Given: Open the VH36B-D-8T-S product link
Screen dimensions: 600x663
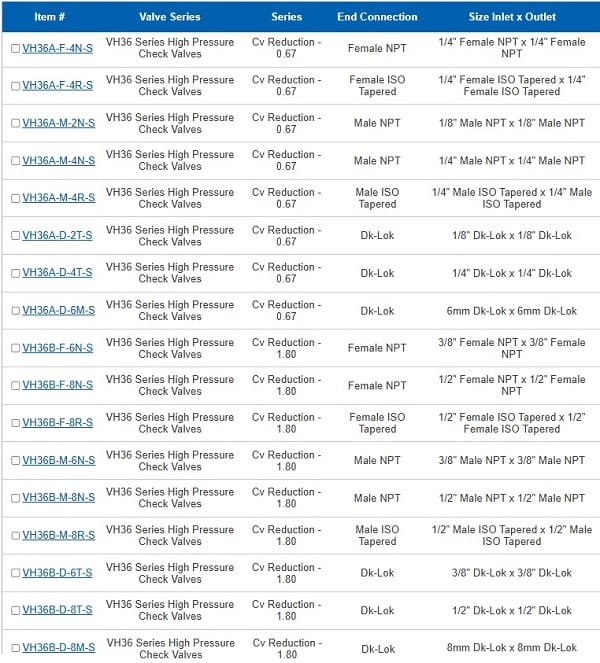Looking at the screenshot, I should tap(57, 610).
